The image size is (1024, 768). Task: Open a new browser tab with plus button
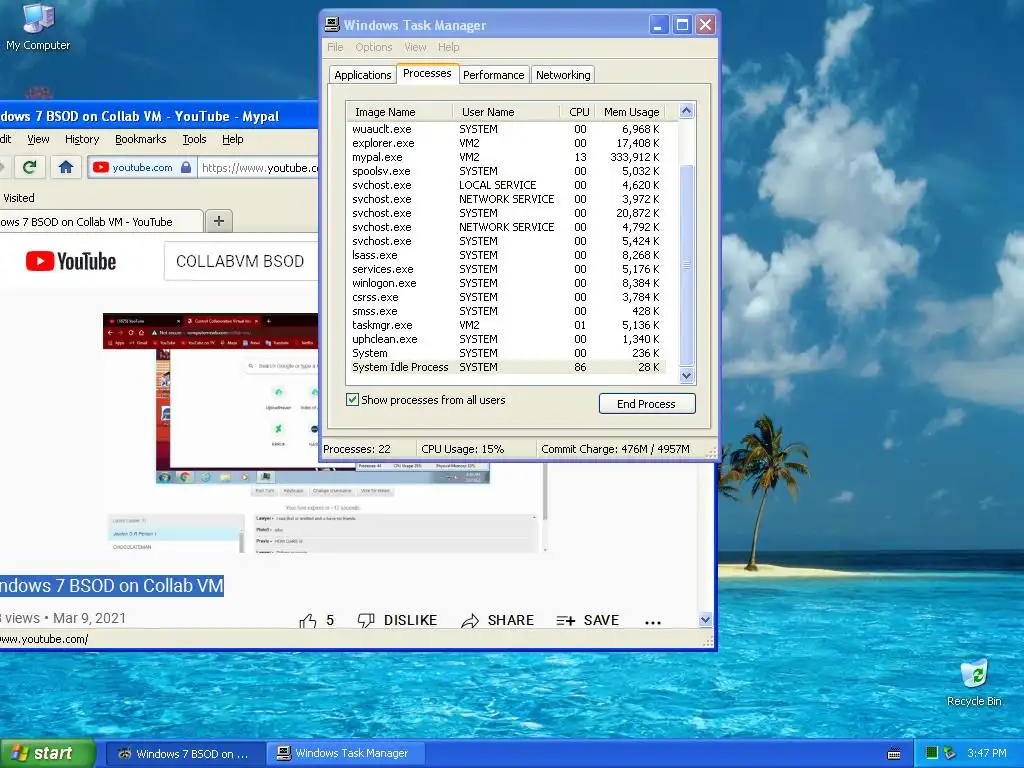tap(219, 221)
